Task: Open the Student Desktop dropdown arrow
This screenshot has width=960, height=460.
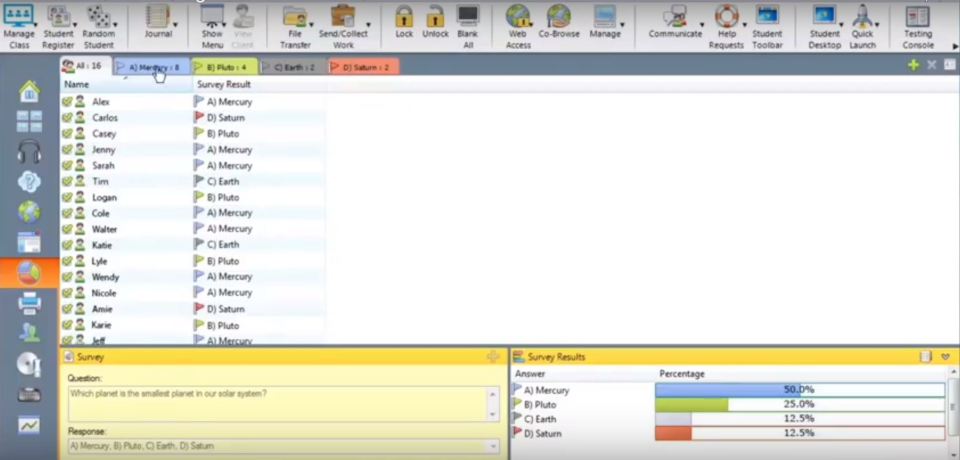Action: tap(841, 25)
